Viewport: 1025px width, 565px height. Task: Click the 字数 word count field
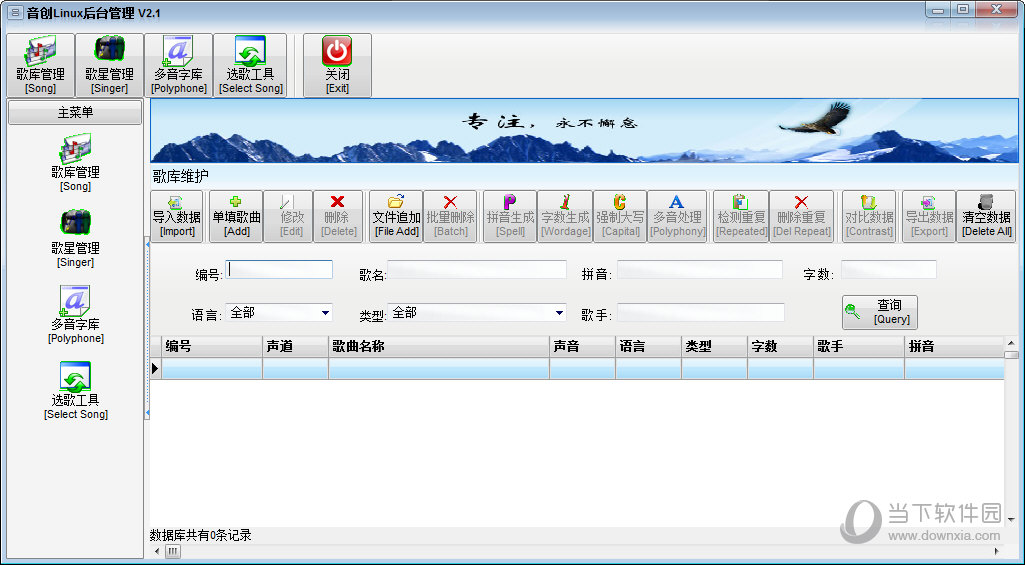coord(888,269)
